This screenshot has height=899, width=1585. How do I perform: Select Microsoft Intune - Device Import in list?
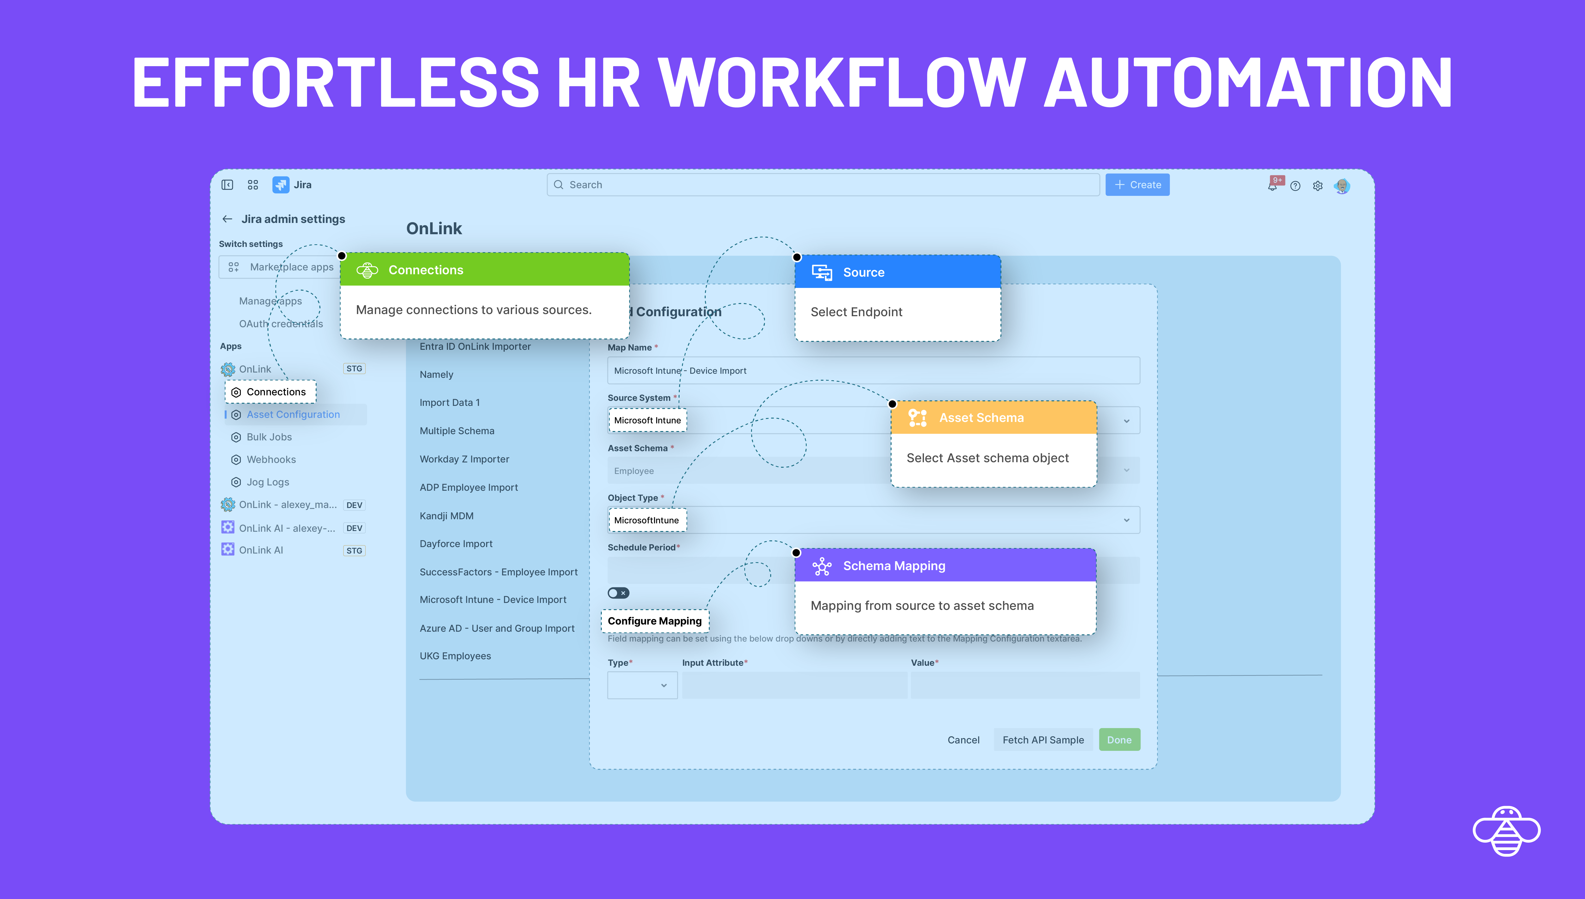pyautogui.click(x=493, y=600)
